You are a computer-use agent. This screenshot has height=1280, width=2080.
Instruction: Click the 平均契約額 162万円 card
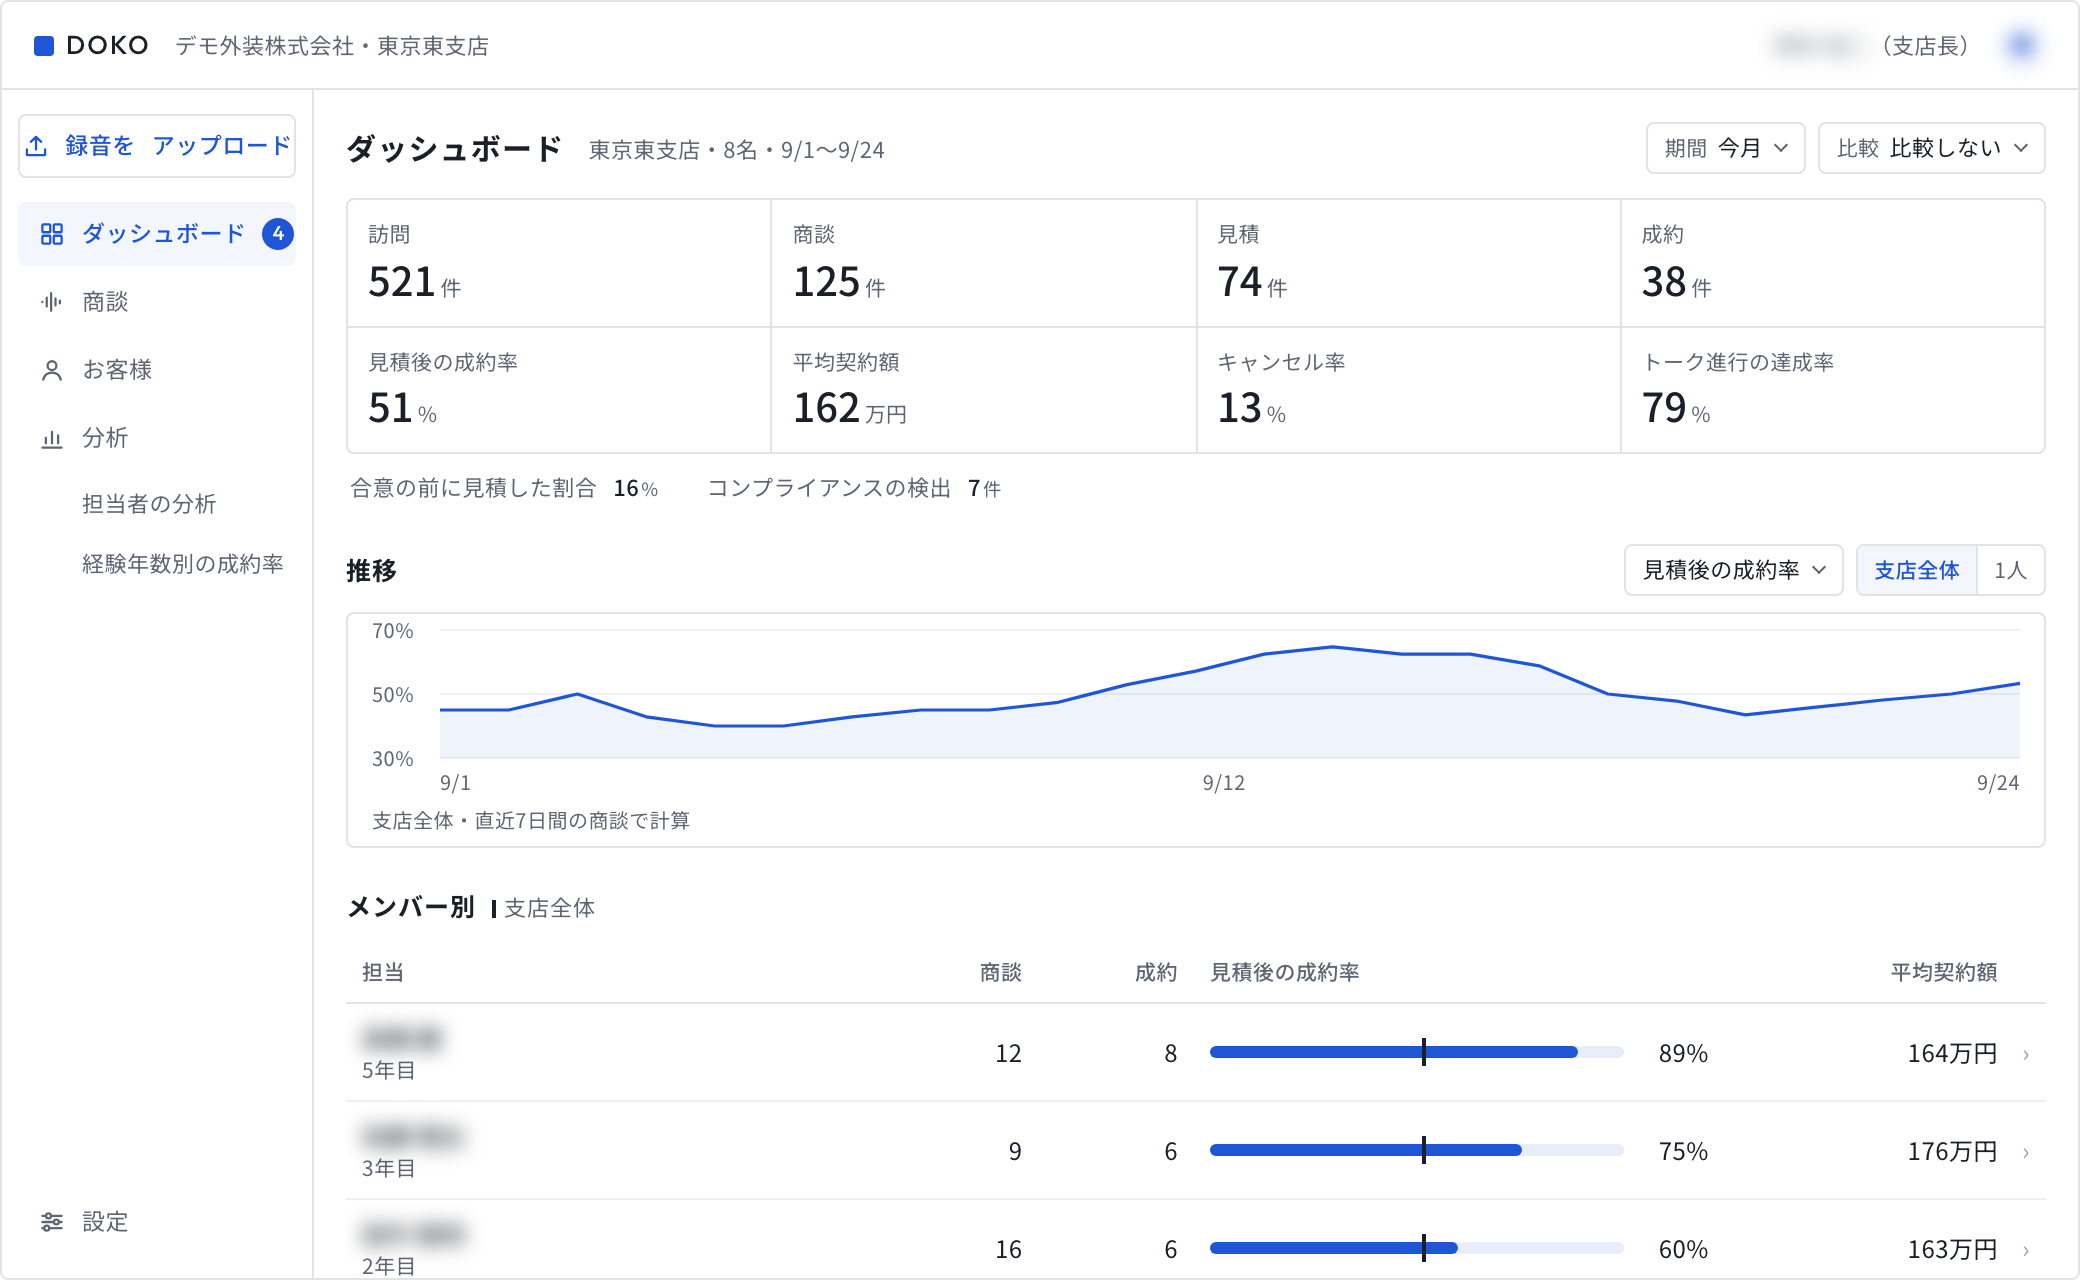(984, 390)
